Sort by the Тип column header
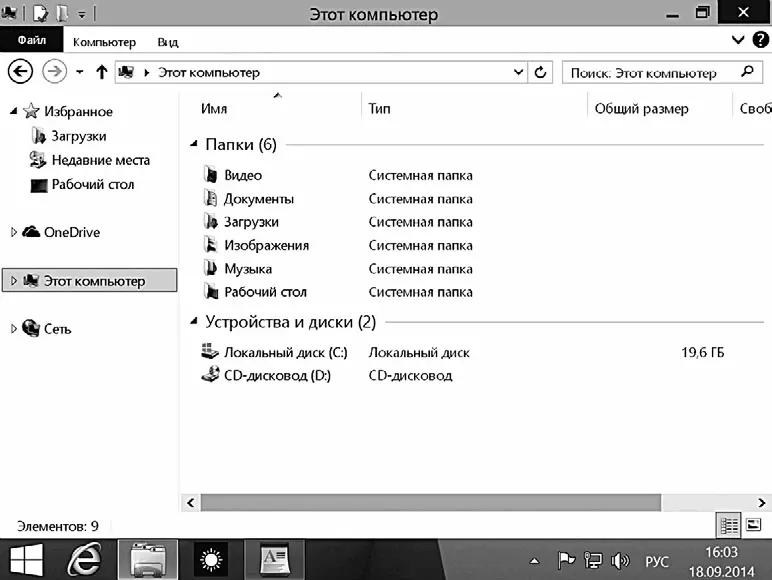The height and width of the screenshot is (580, 772). coord(379,108)
